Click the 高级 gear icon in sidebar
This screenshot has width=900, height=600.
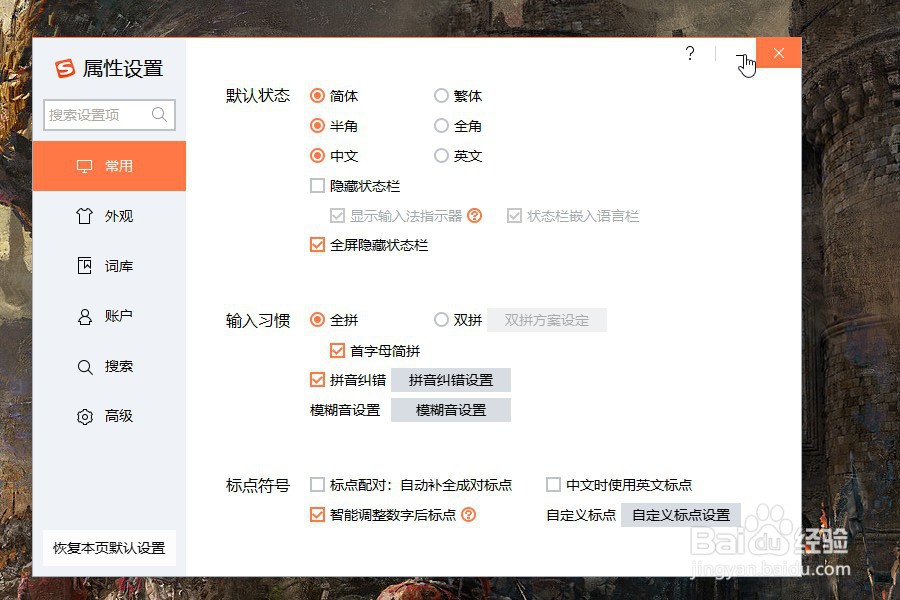pos(84,416)
